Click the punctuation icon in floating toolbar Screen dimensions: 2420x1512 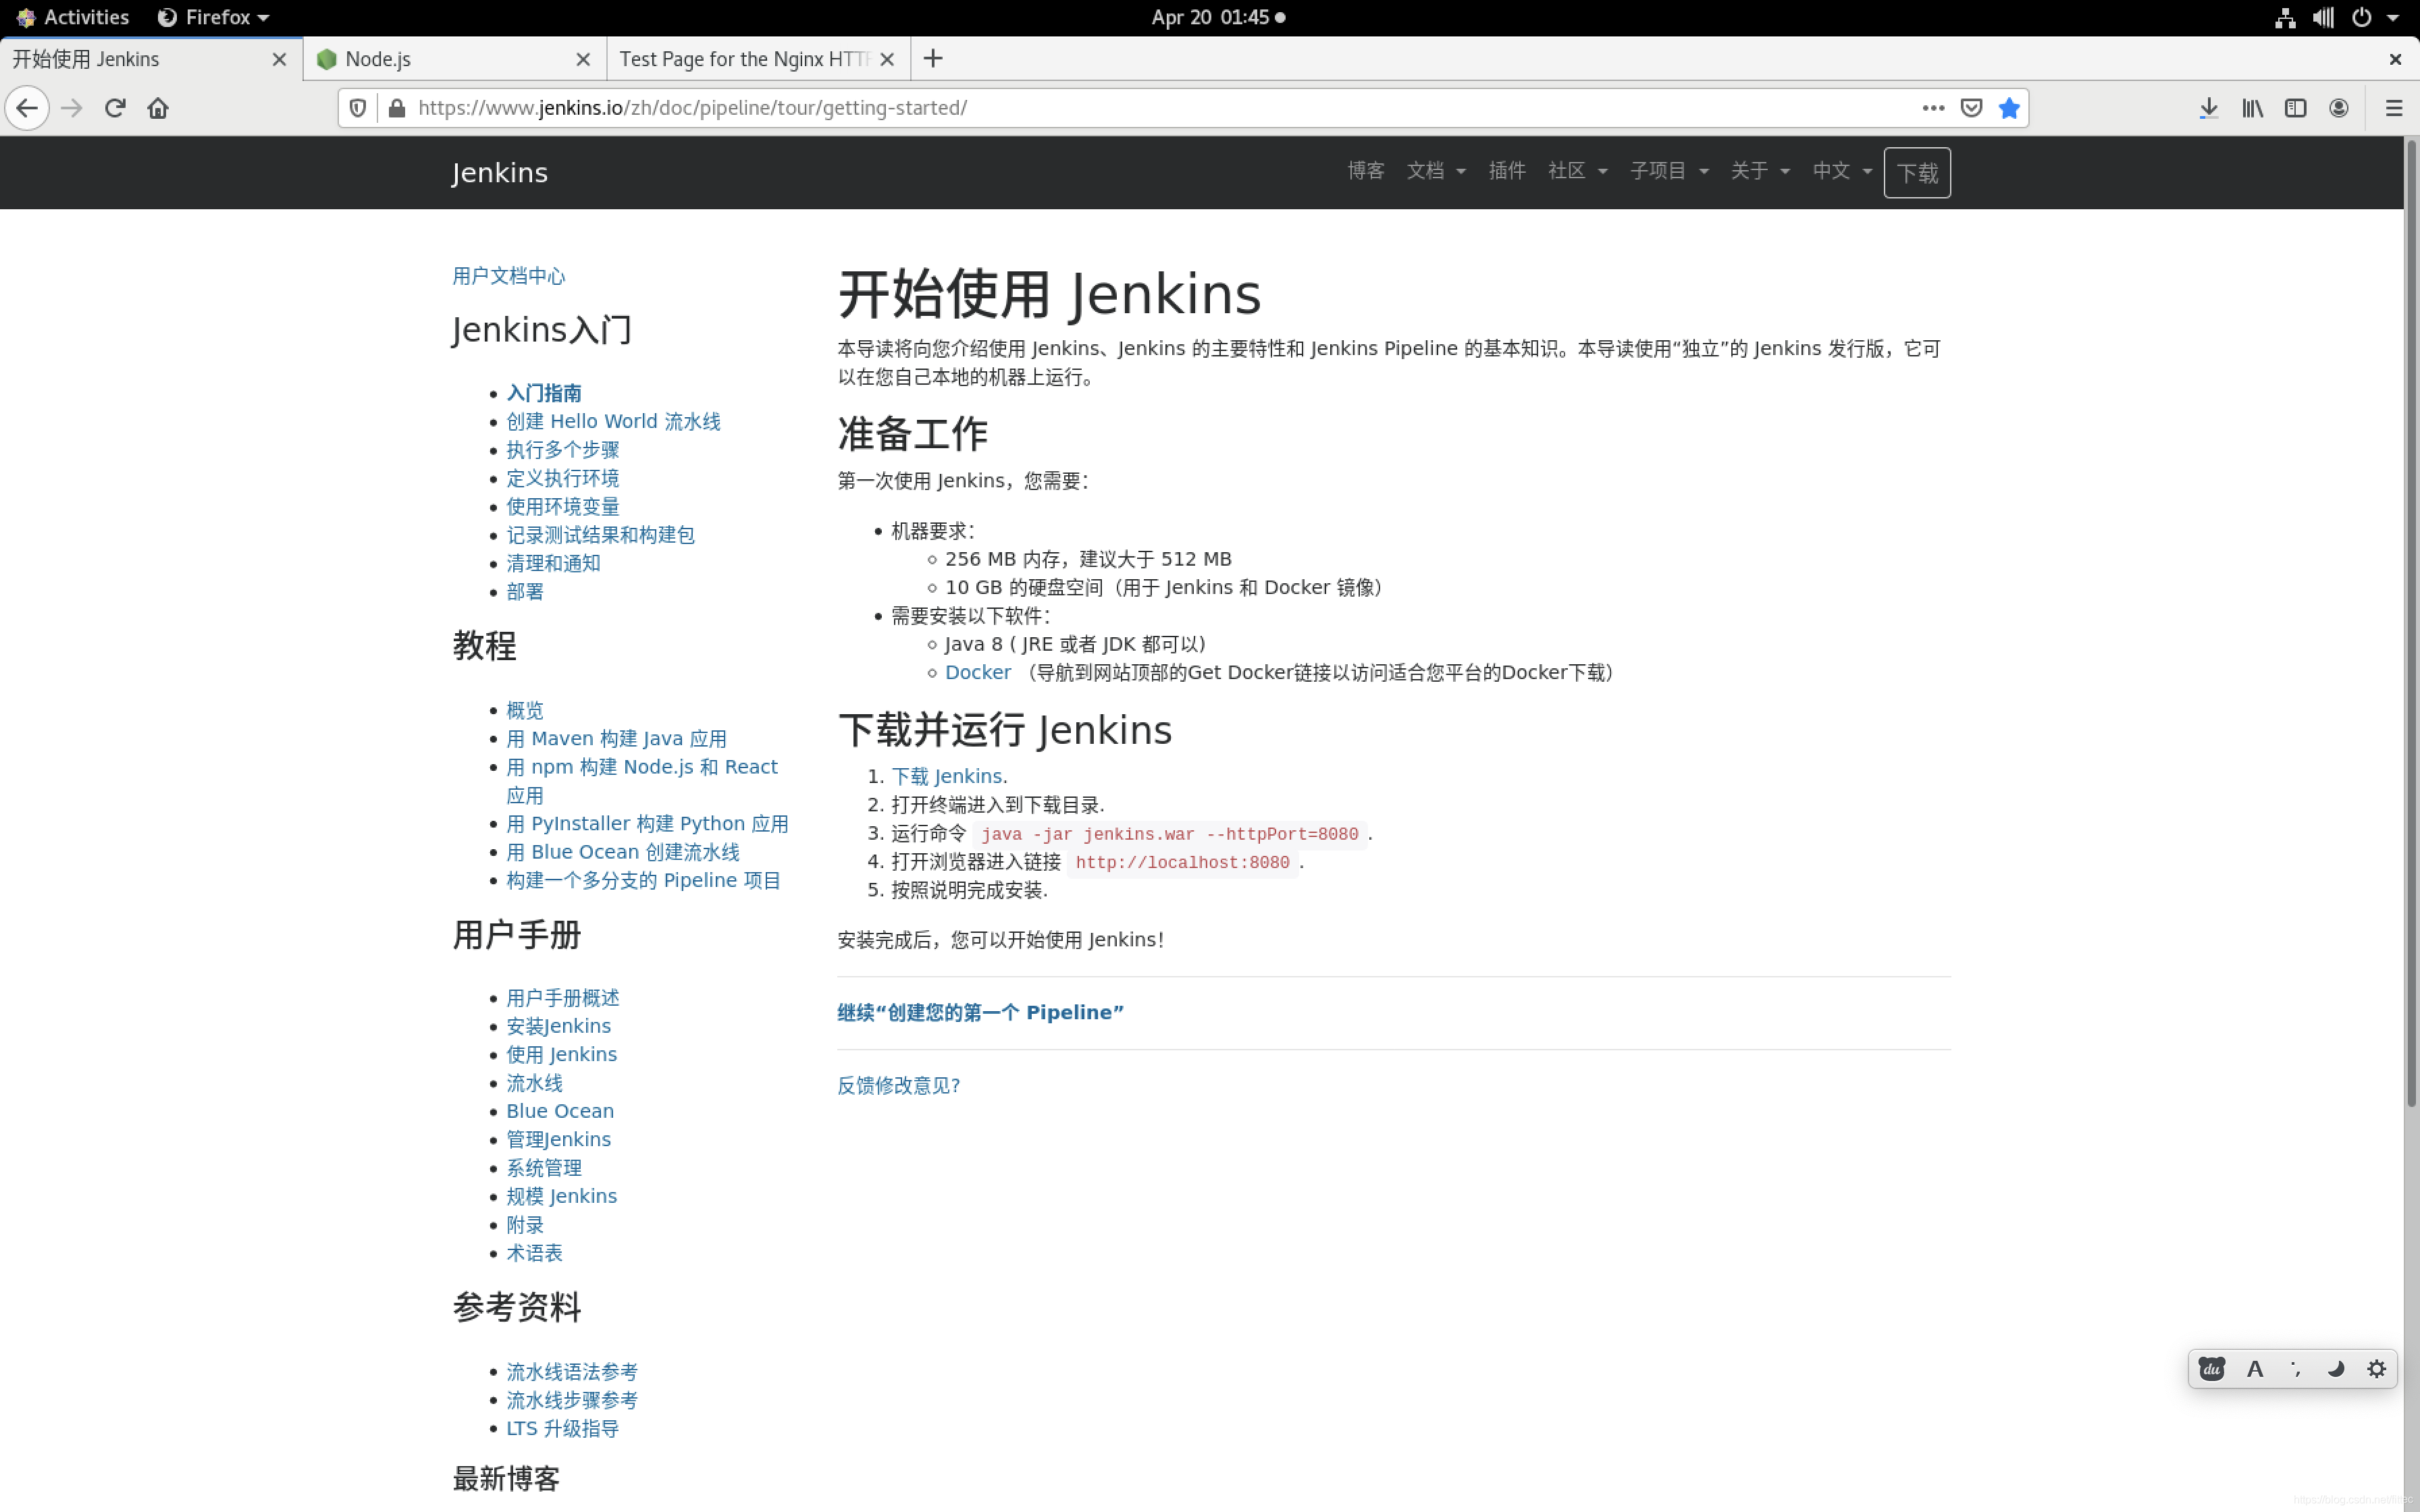[2296, 1369]
